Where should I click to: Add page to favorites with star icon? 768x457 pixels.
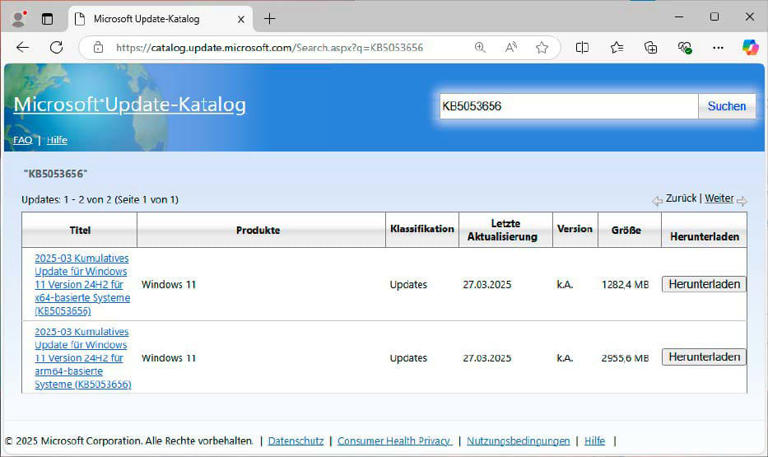coord(542,47)
